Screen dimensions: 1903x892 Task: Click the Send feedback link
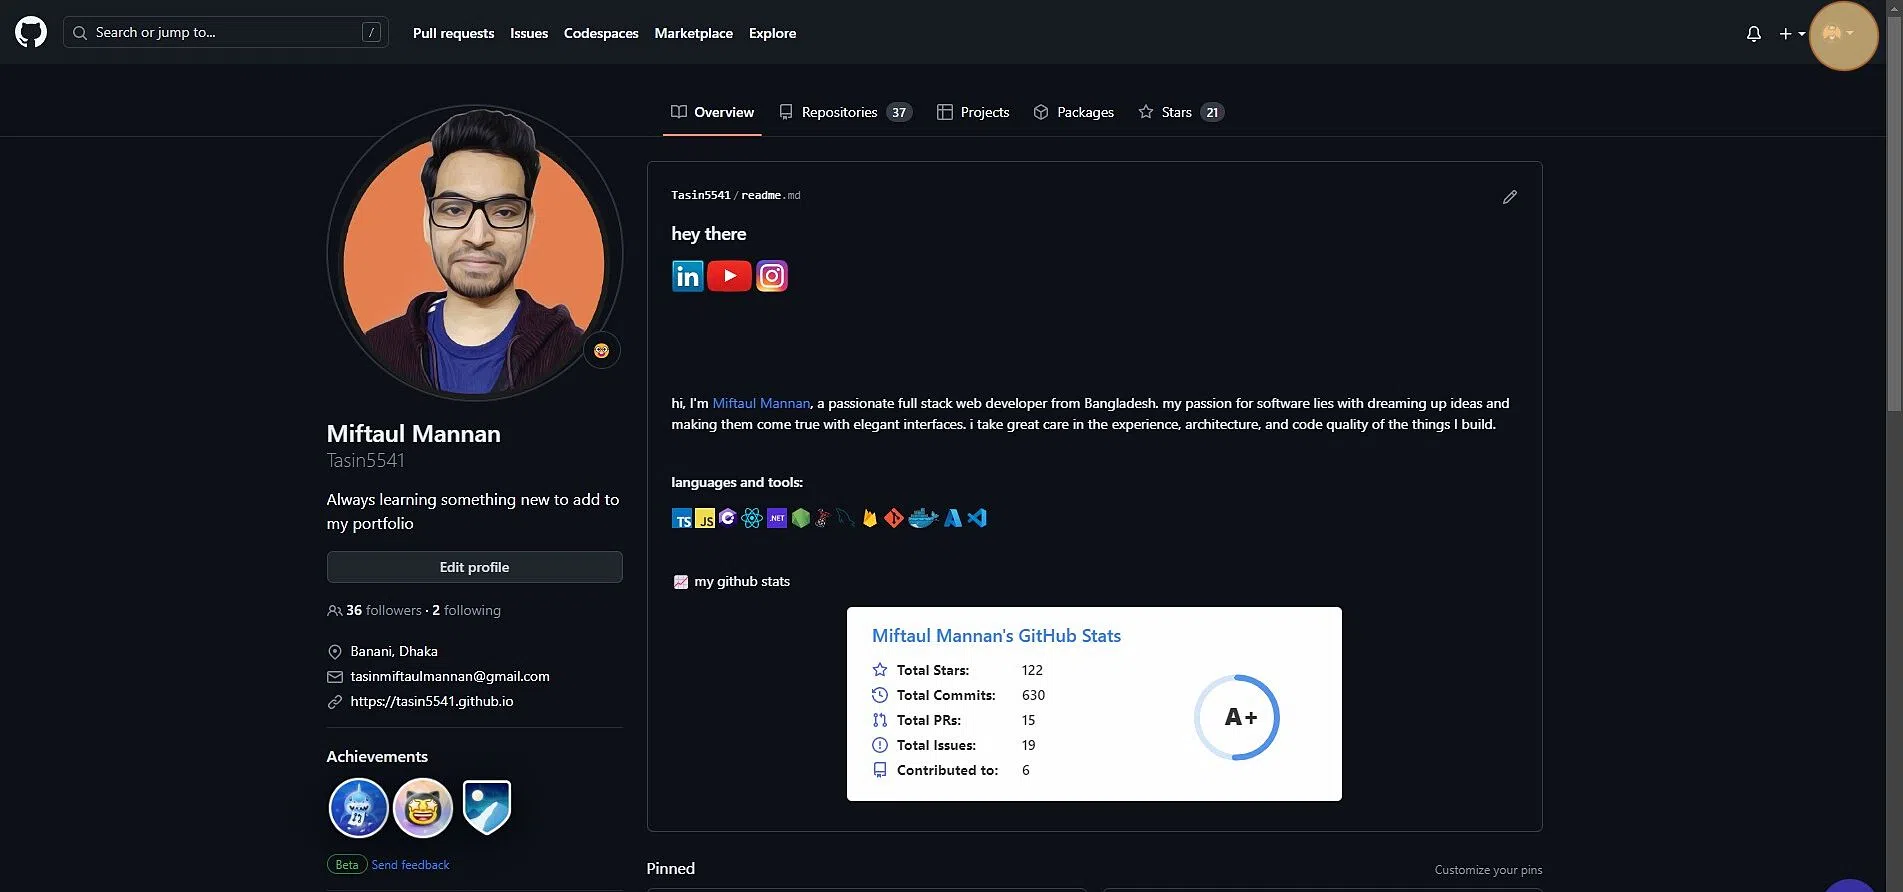(x=410, y=865)
